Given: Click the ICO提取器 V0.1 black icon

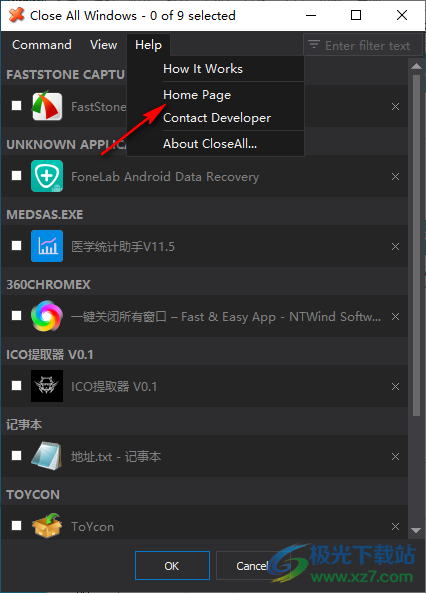Looking at the screenshot, I should (x=47, y=386).
